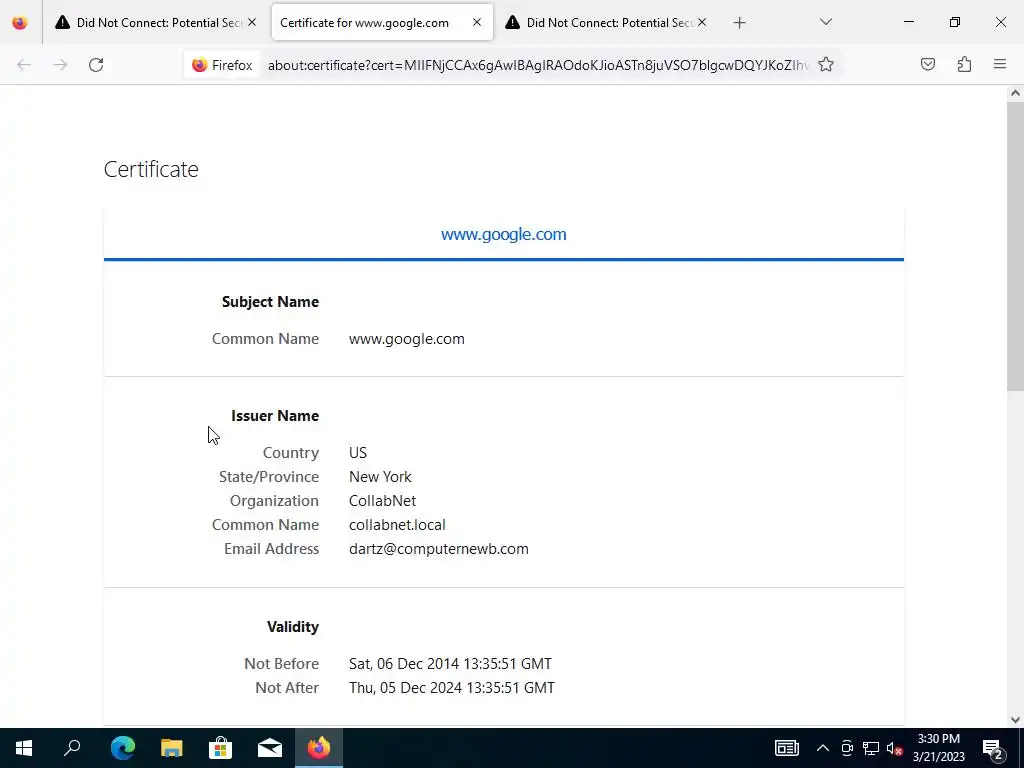Select the Certificate for www.google.com tab
Screen dimensions: 1024x768
click(382, 22)
